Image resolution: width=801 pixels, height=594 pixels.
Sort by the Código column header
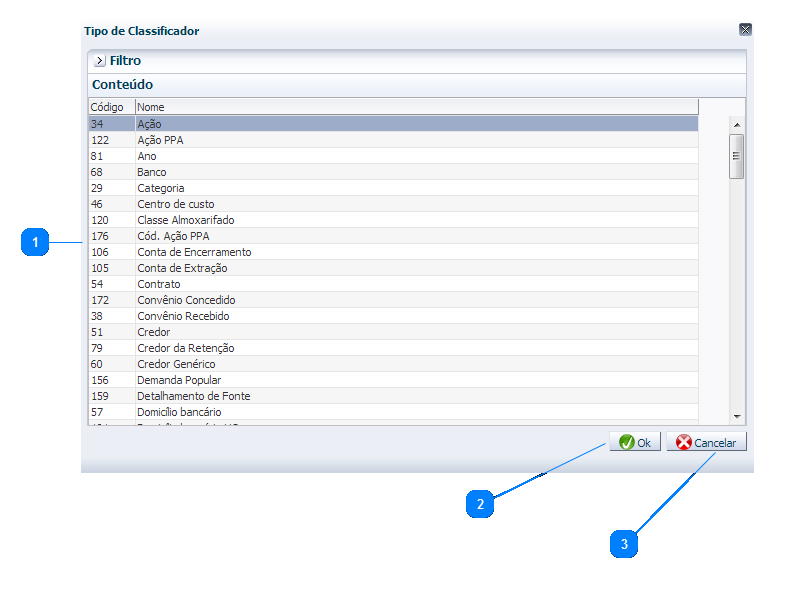[108, 107]
